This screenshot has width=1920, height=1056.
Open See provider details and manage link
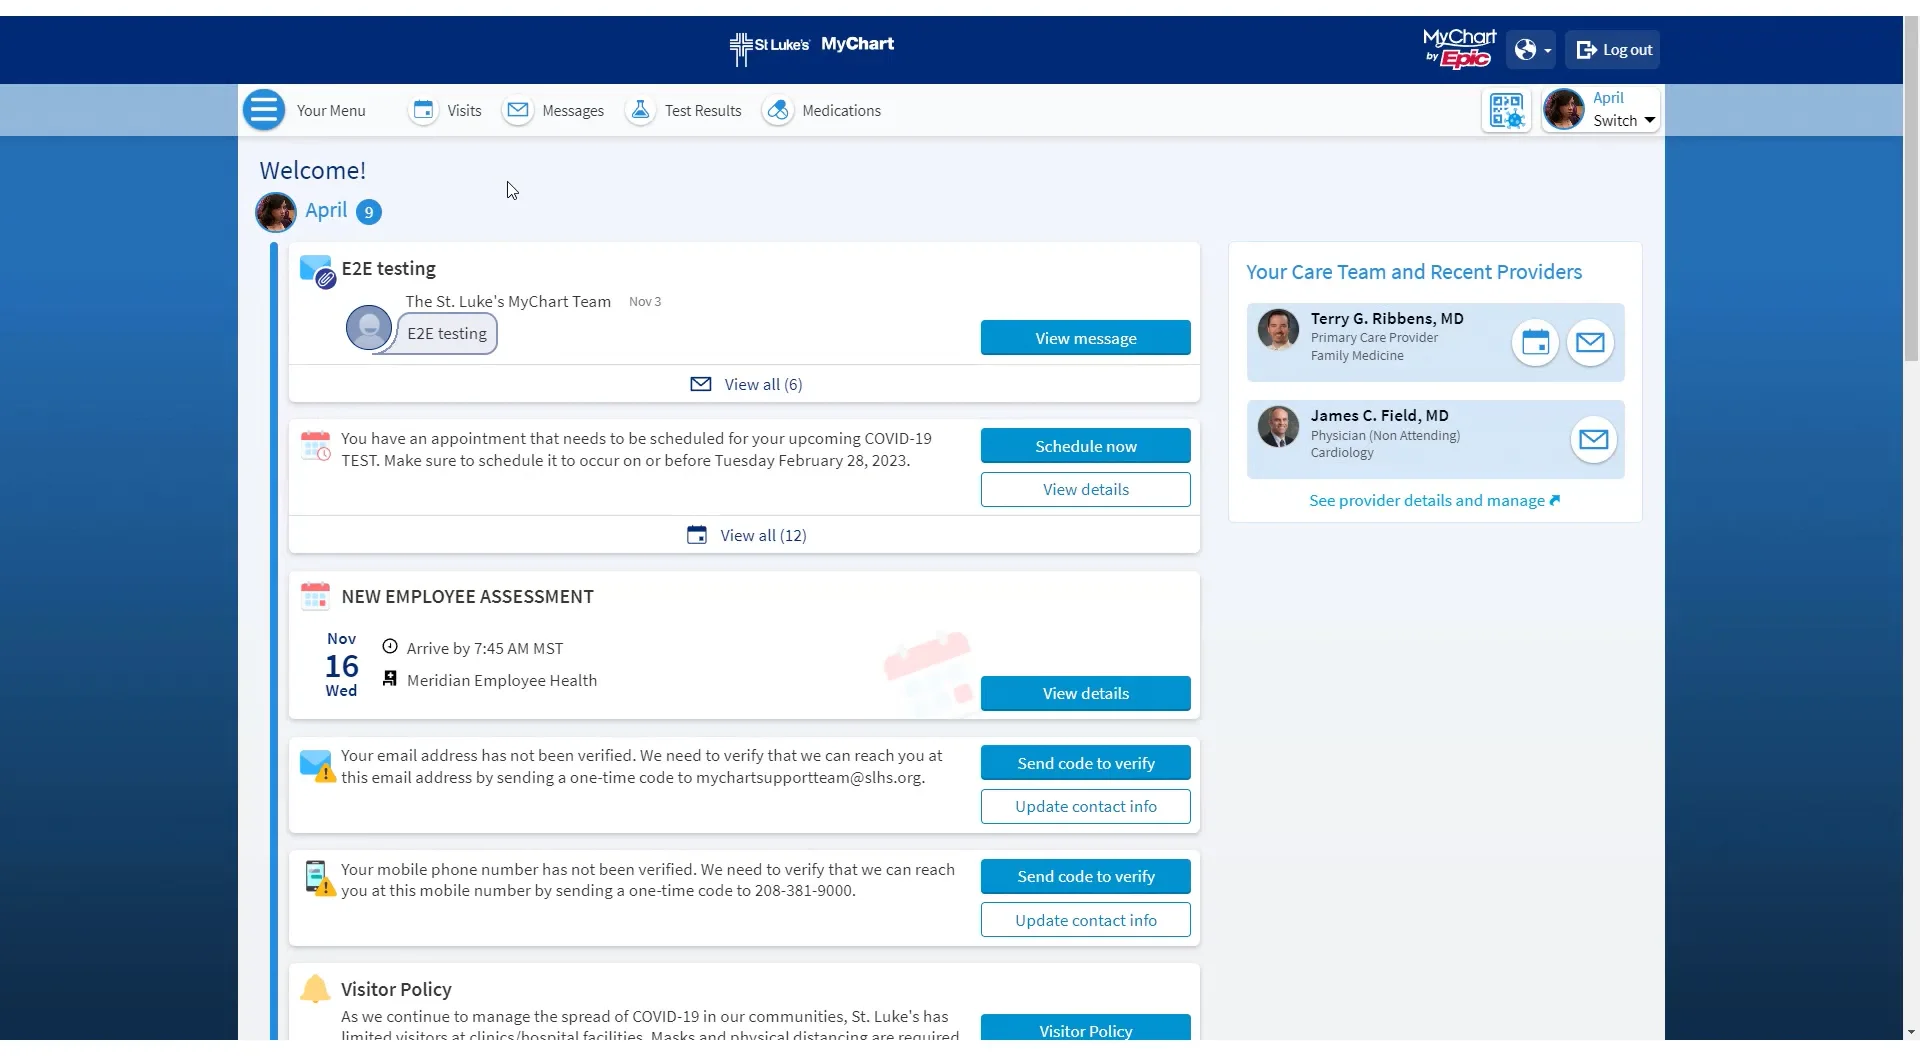coord(1434,500)
